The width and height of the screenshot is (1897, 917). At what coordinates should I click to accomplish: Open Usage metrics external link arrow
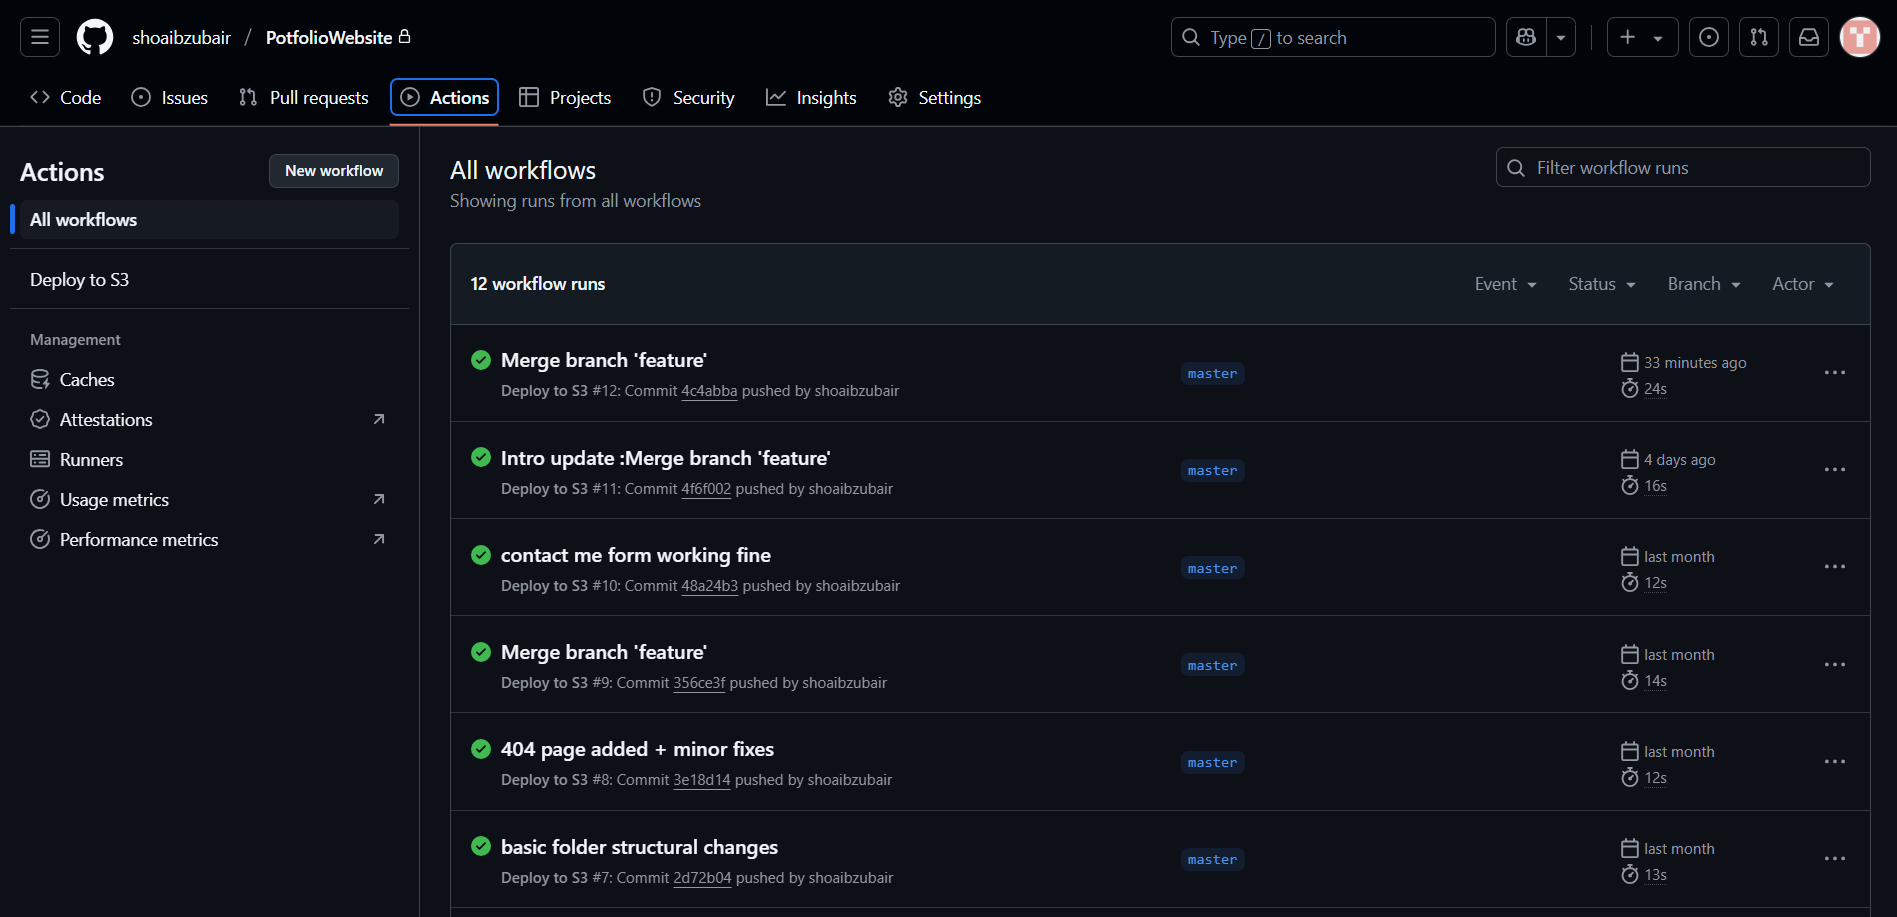(x=379, y=499)
